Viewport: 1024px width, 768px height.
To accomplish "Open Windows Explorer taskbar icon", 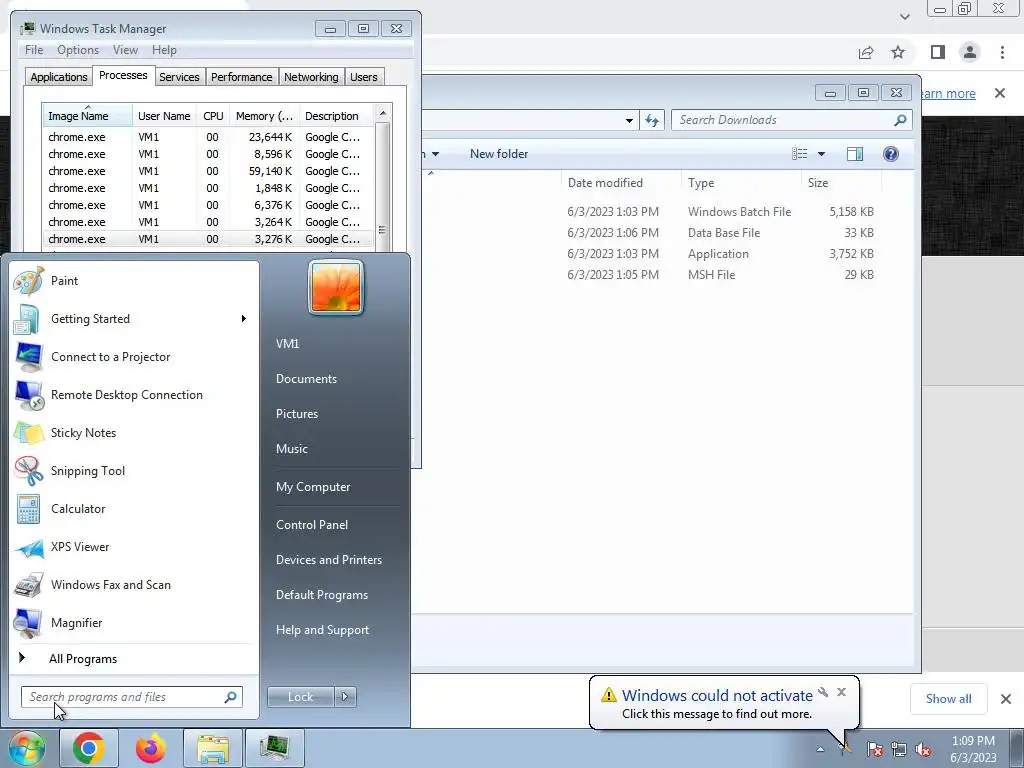I will [x=212, y=748].
